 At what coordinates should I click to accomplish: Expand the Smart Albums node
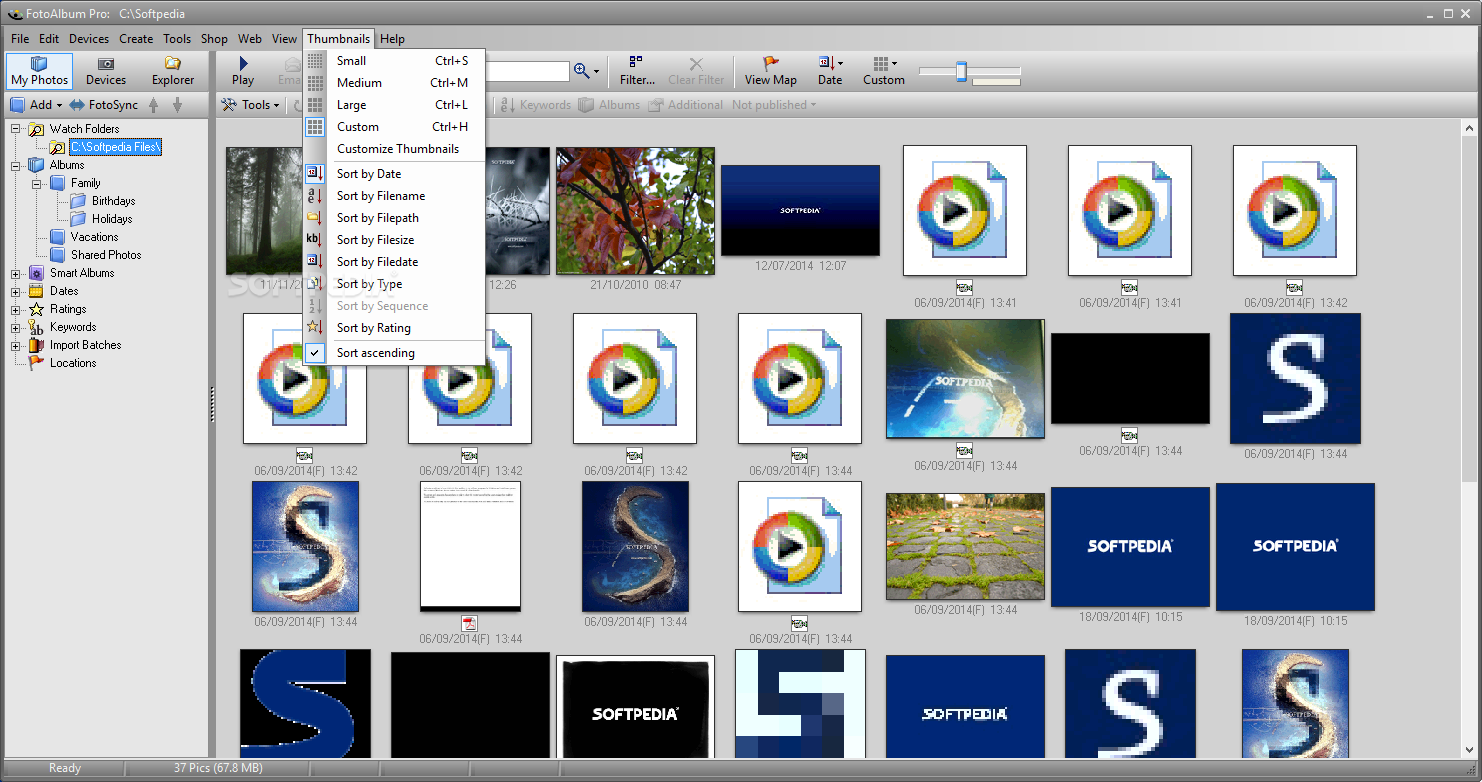pos(16,273)
